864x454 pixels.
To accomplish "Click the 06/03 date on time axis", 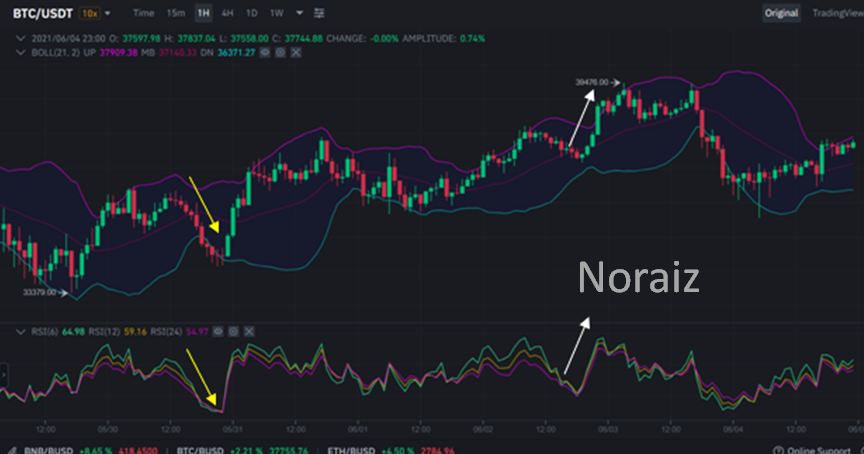I will [x=608, y=429].
